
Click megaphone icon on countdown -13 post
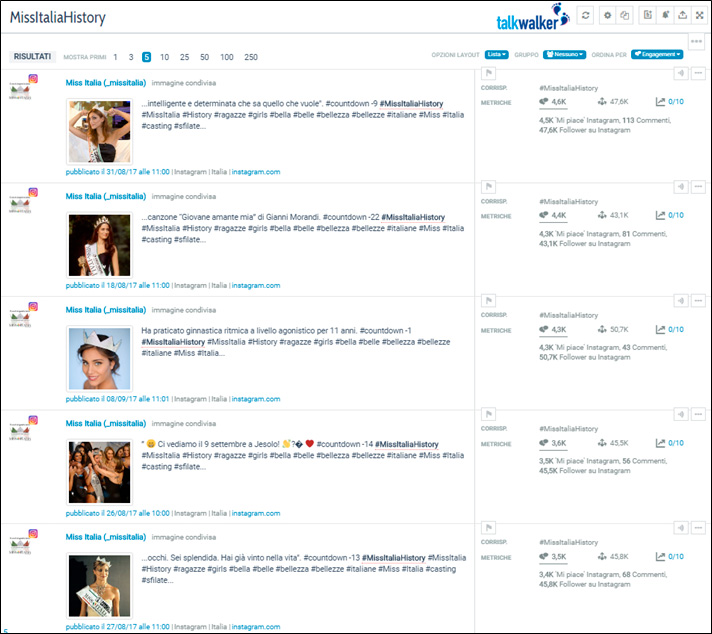681,527
